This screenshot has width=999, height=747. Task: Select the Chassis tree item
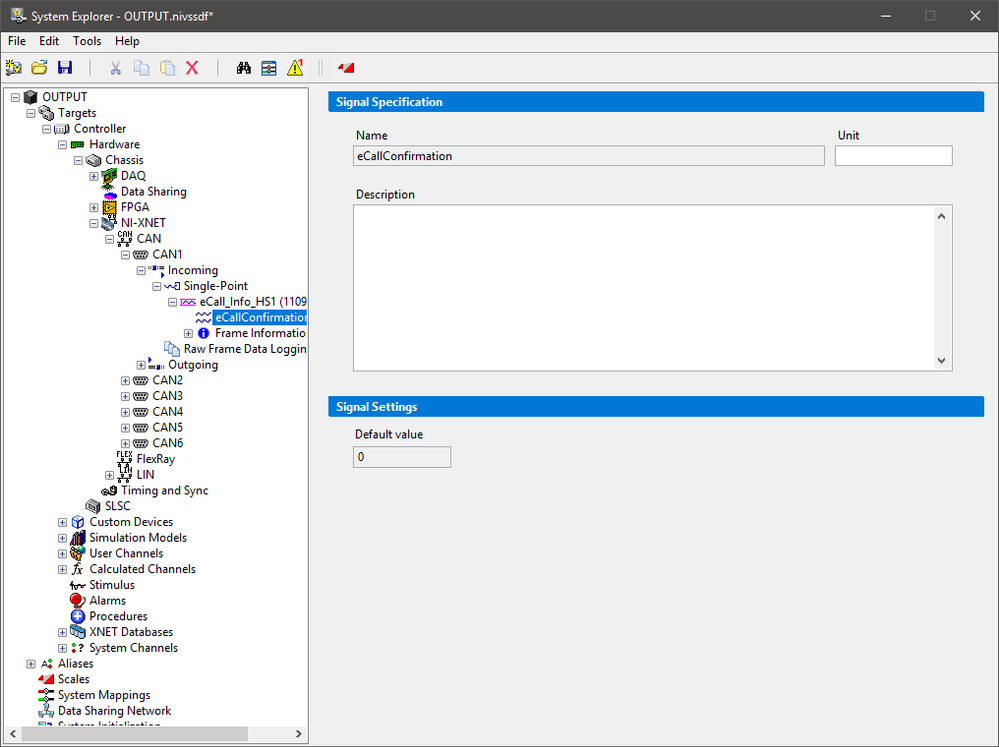(124, 160)
